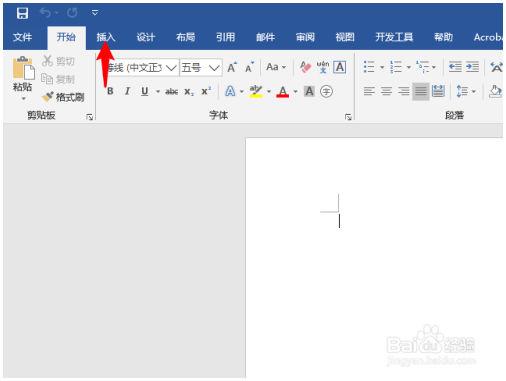506x381 pixels.
Task: Switch to the 插入 tab
Action: [x=106, y=37]
